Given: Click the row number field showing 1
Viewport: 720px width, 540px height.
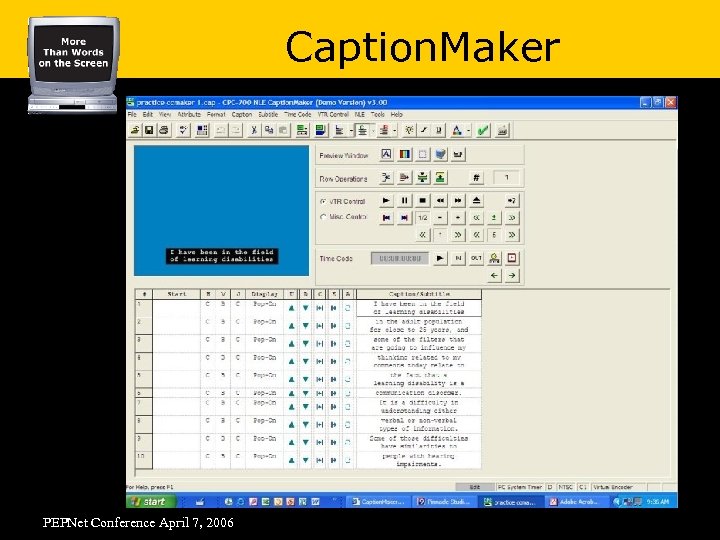Looking at the screenshot, I should click(506, 177).
